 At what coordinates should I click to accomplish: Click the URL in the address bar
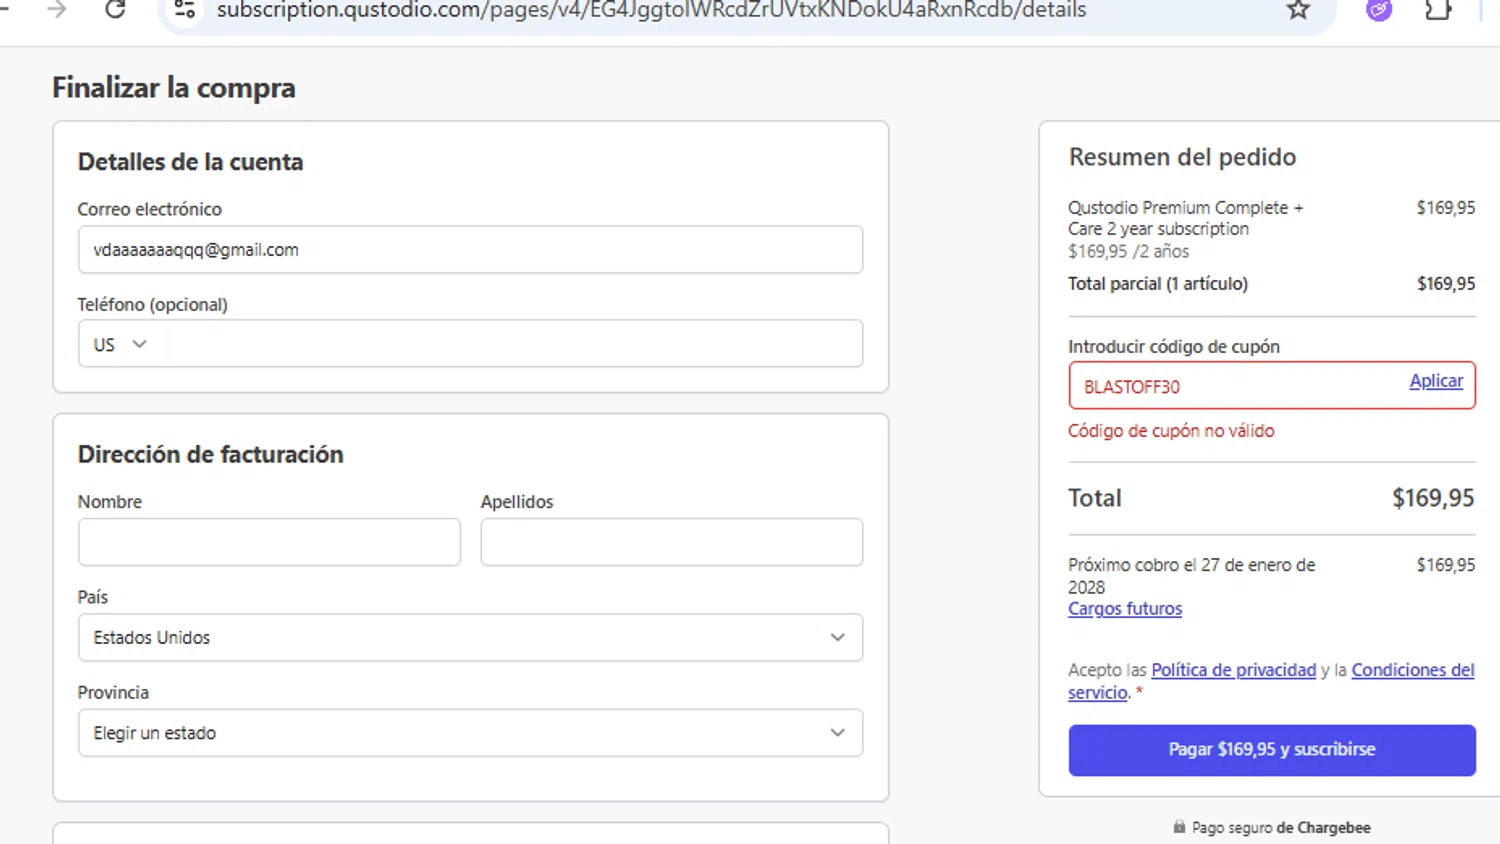click(x=651, y=10)
